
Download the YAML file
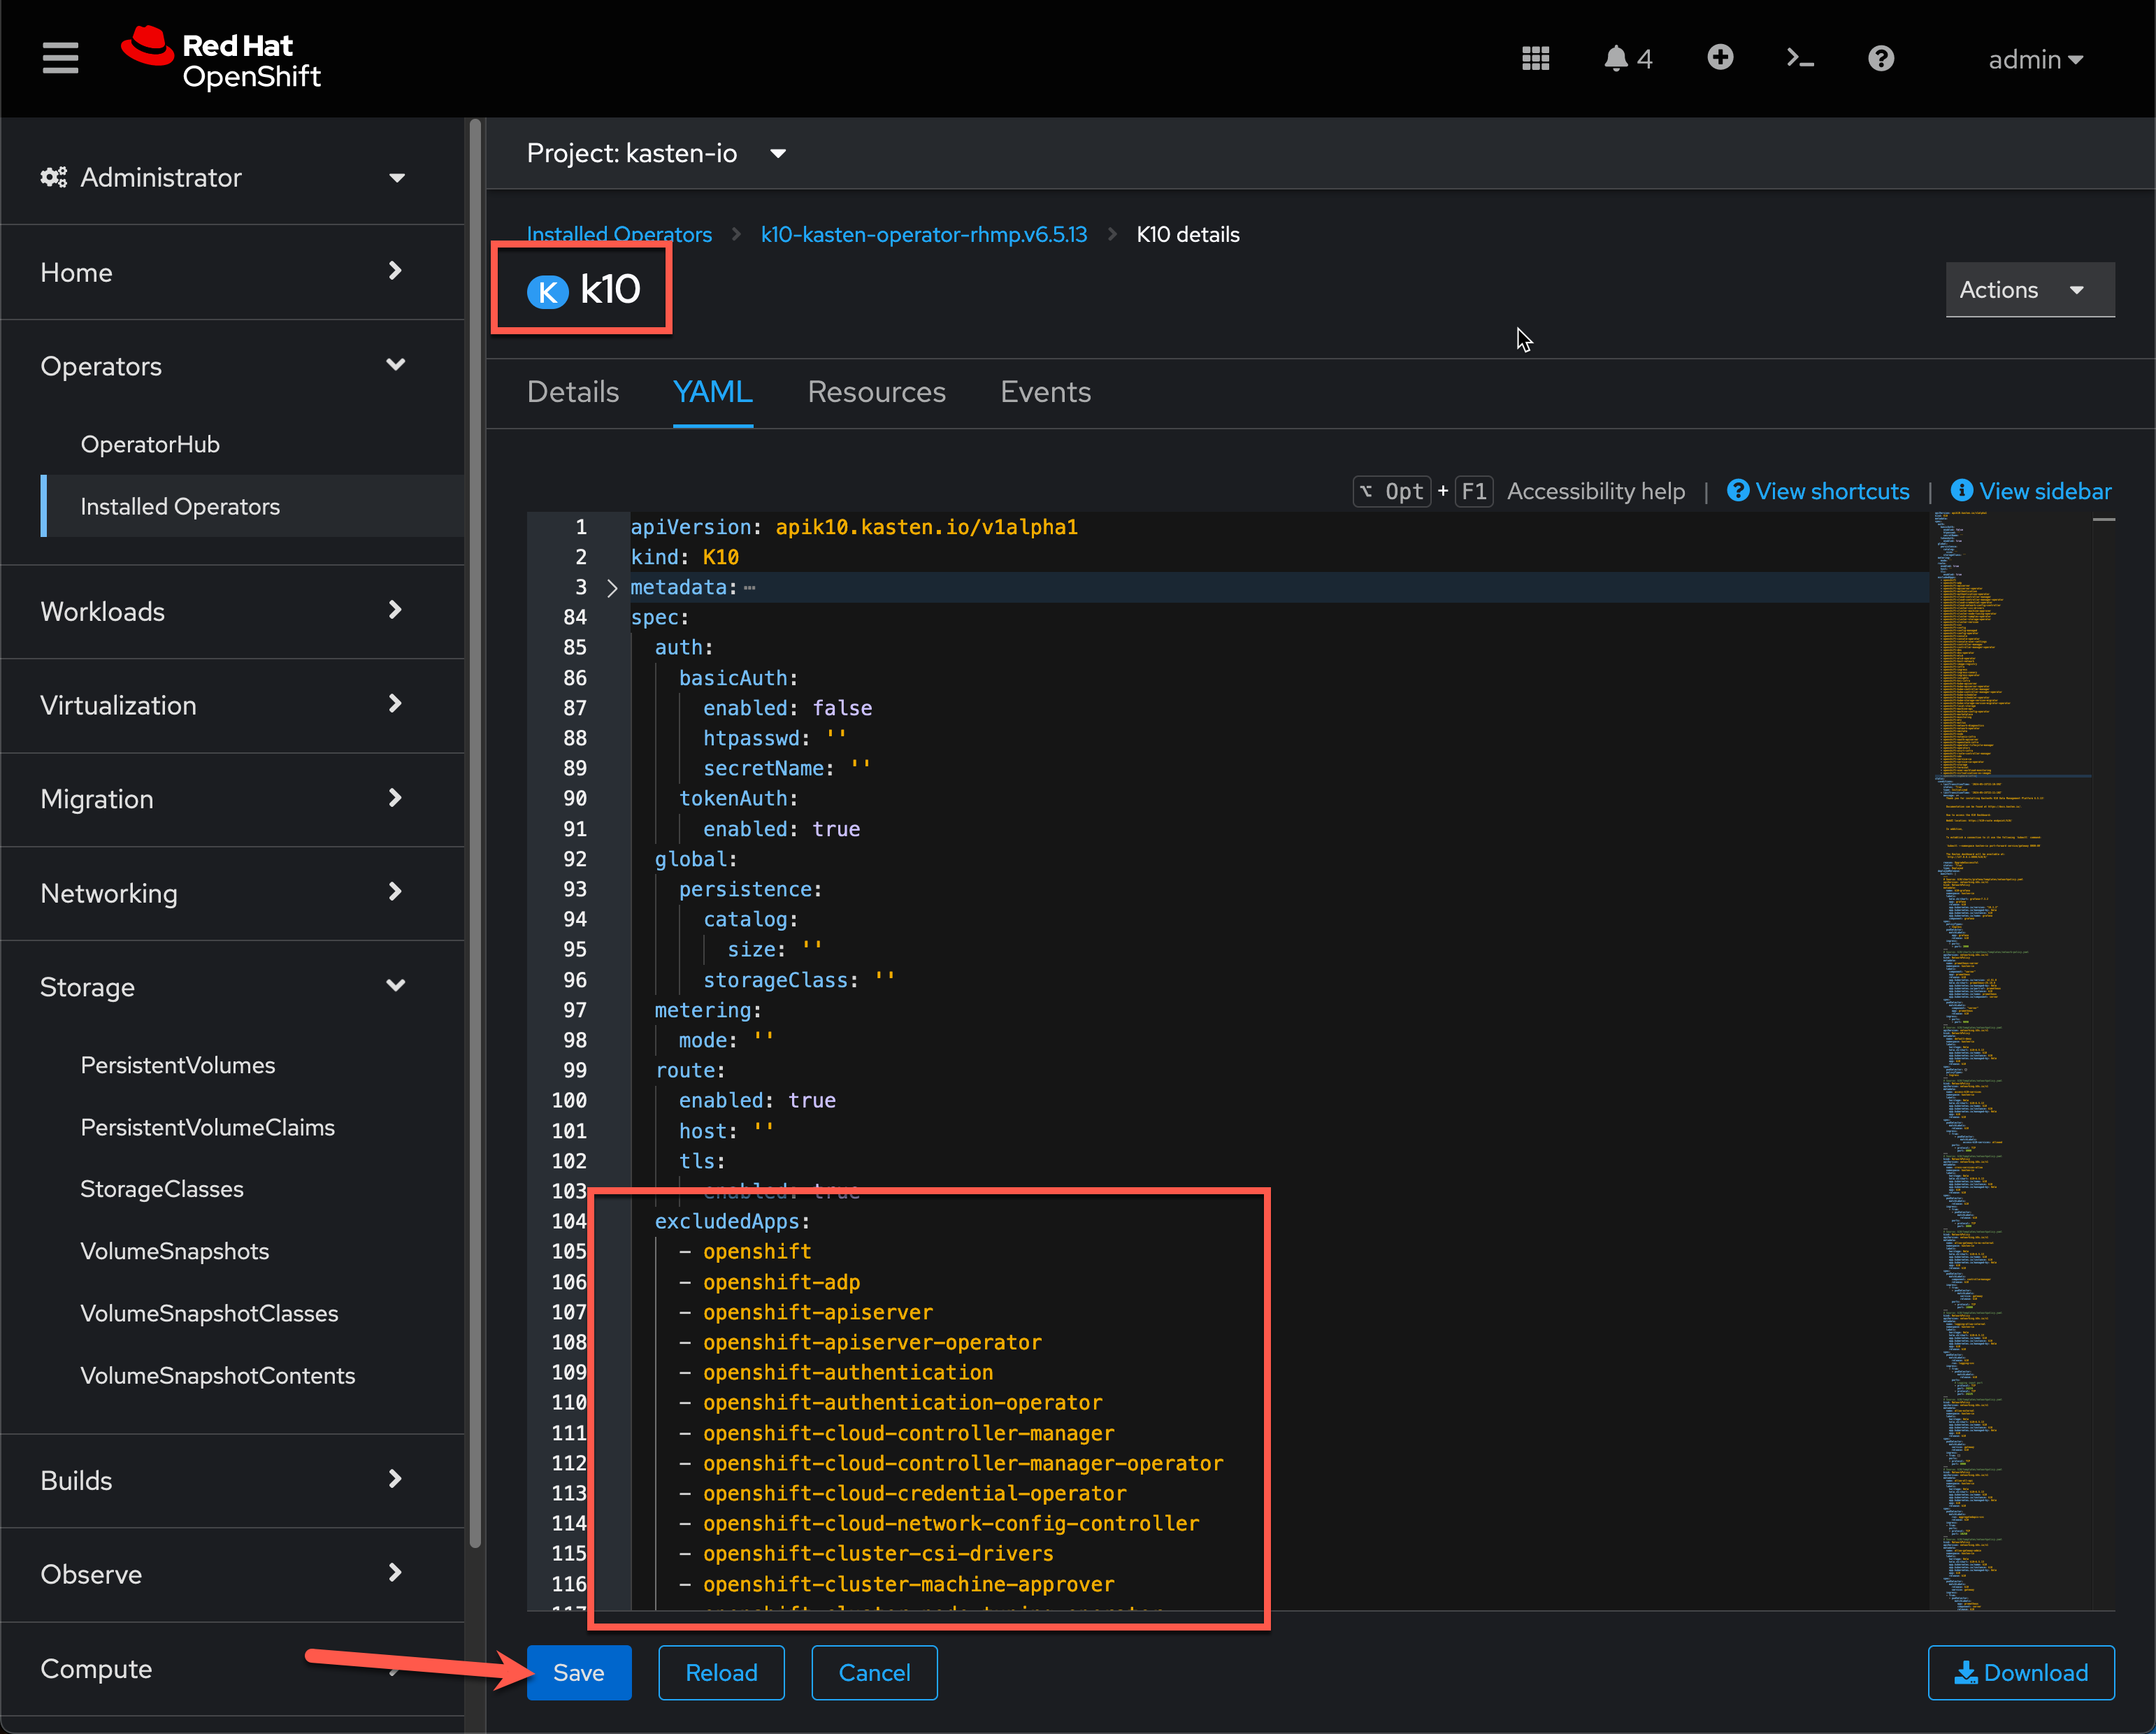[2021, 1672]
